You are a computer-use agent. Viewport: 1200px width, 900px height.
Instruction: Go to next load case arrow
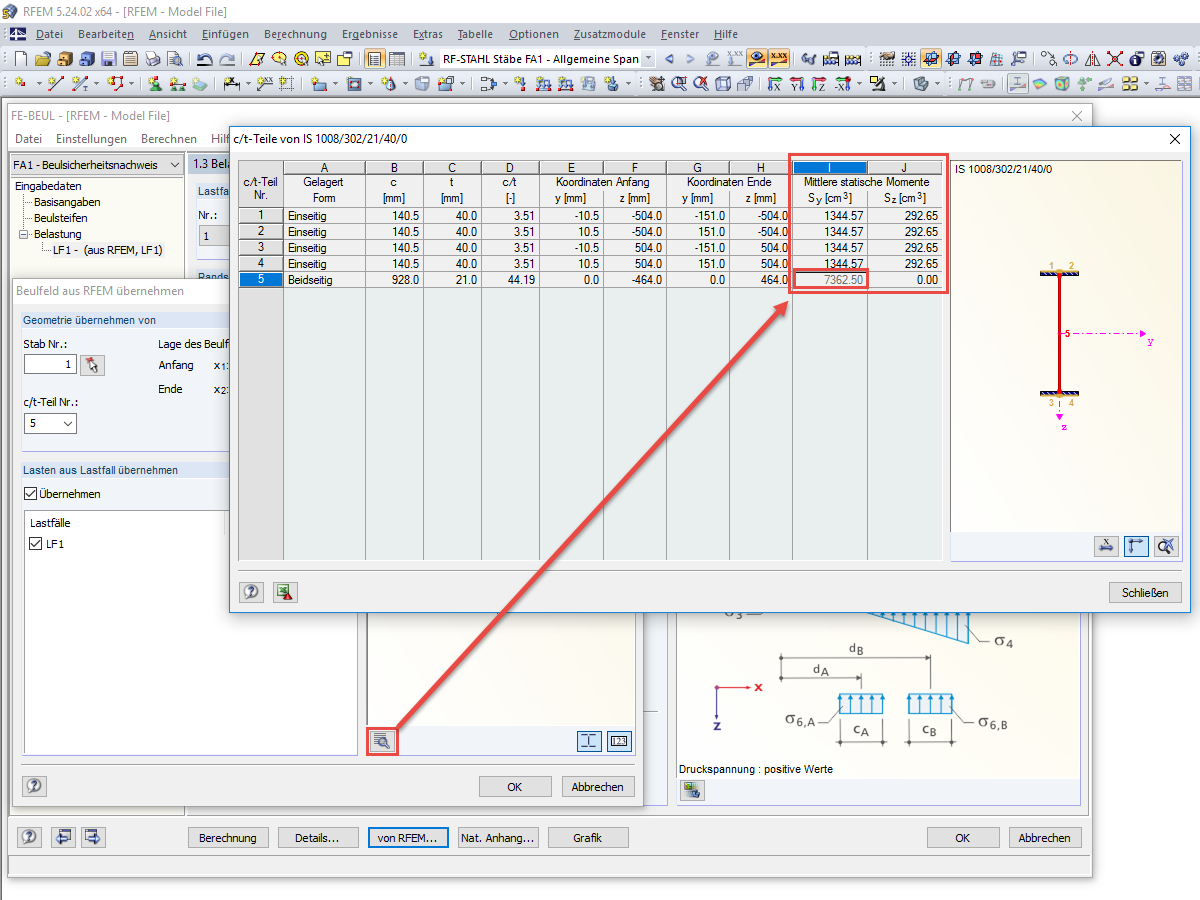pos(690,58)
